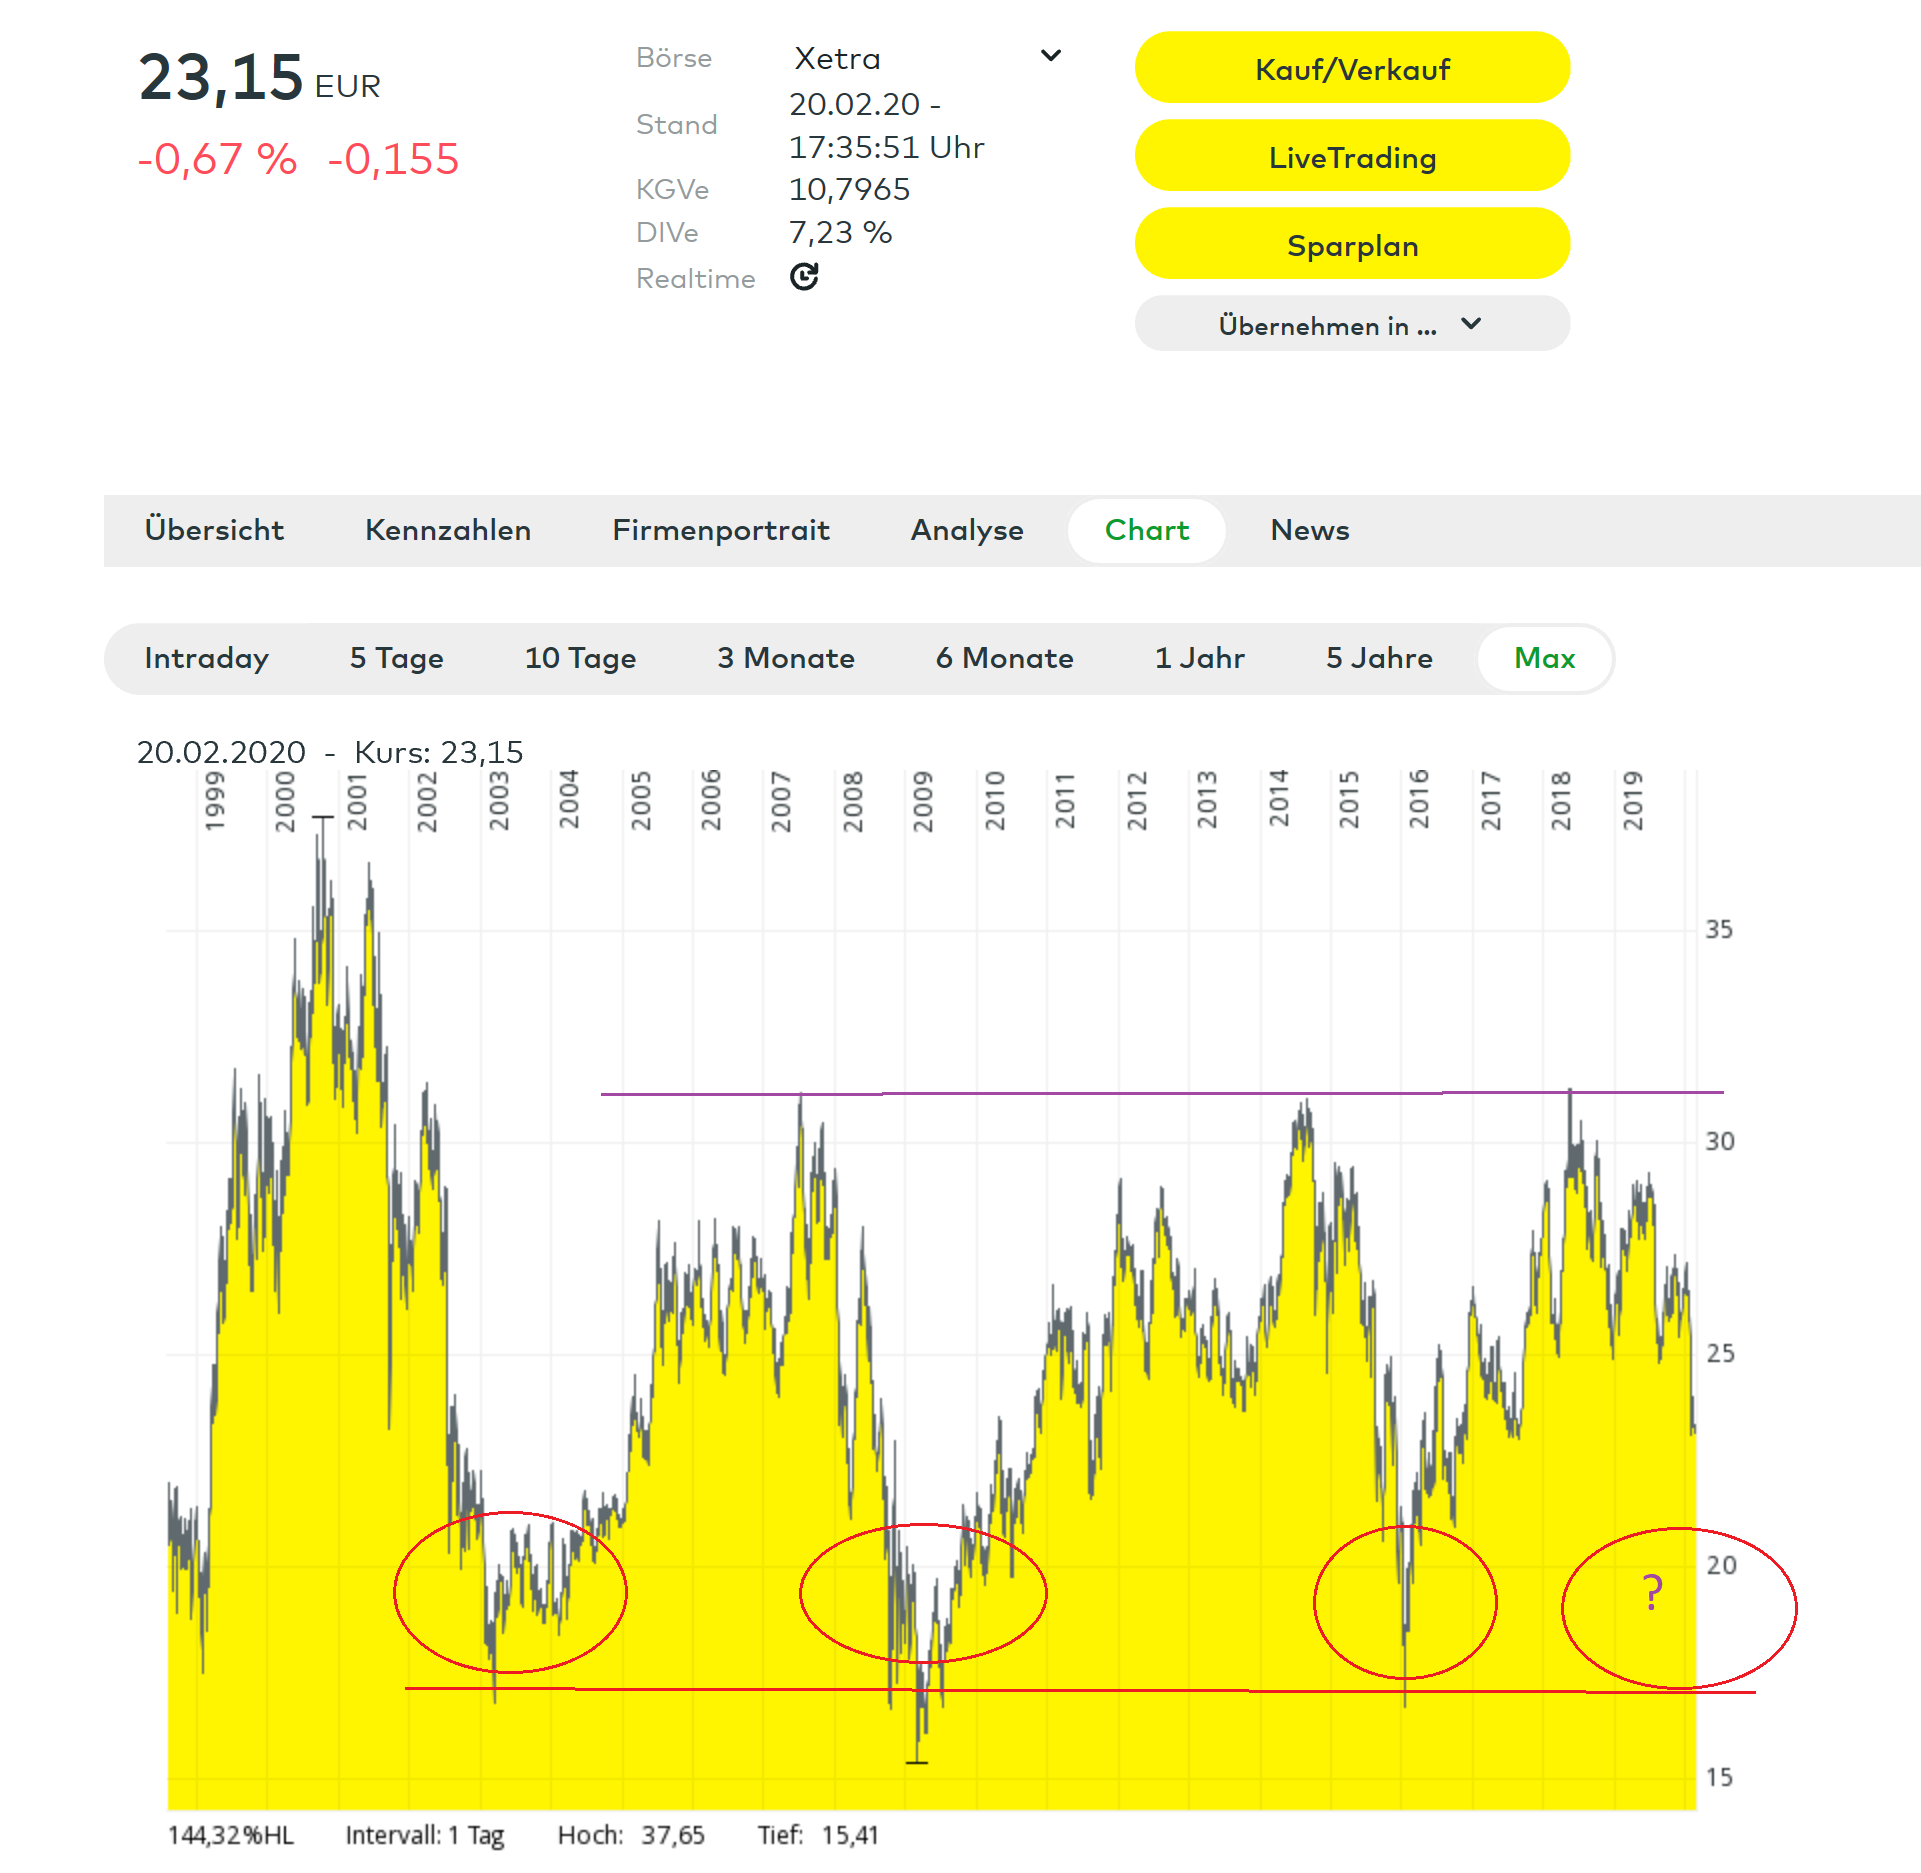This screenshot has height=1873, width=1921.
Task: Switch chart range to 5 Tage
Action: 396,658
